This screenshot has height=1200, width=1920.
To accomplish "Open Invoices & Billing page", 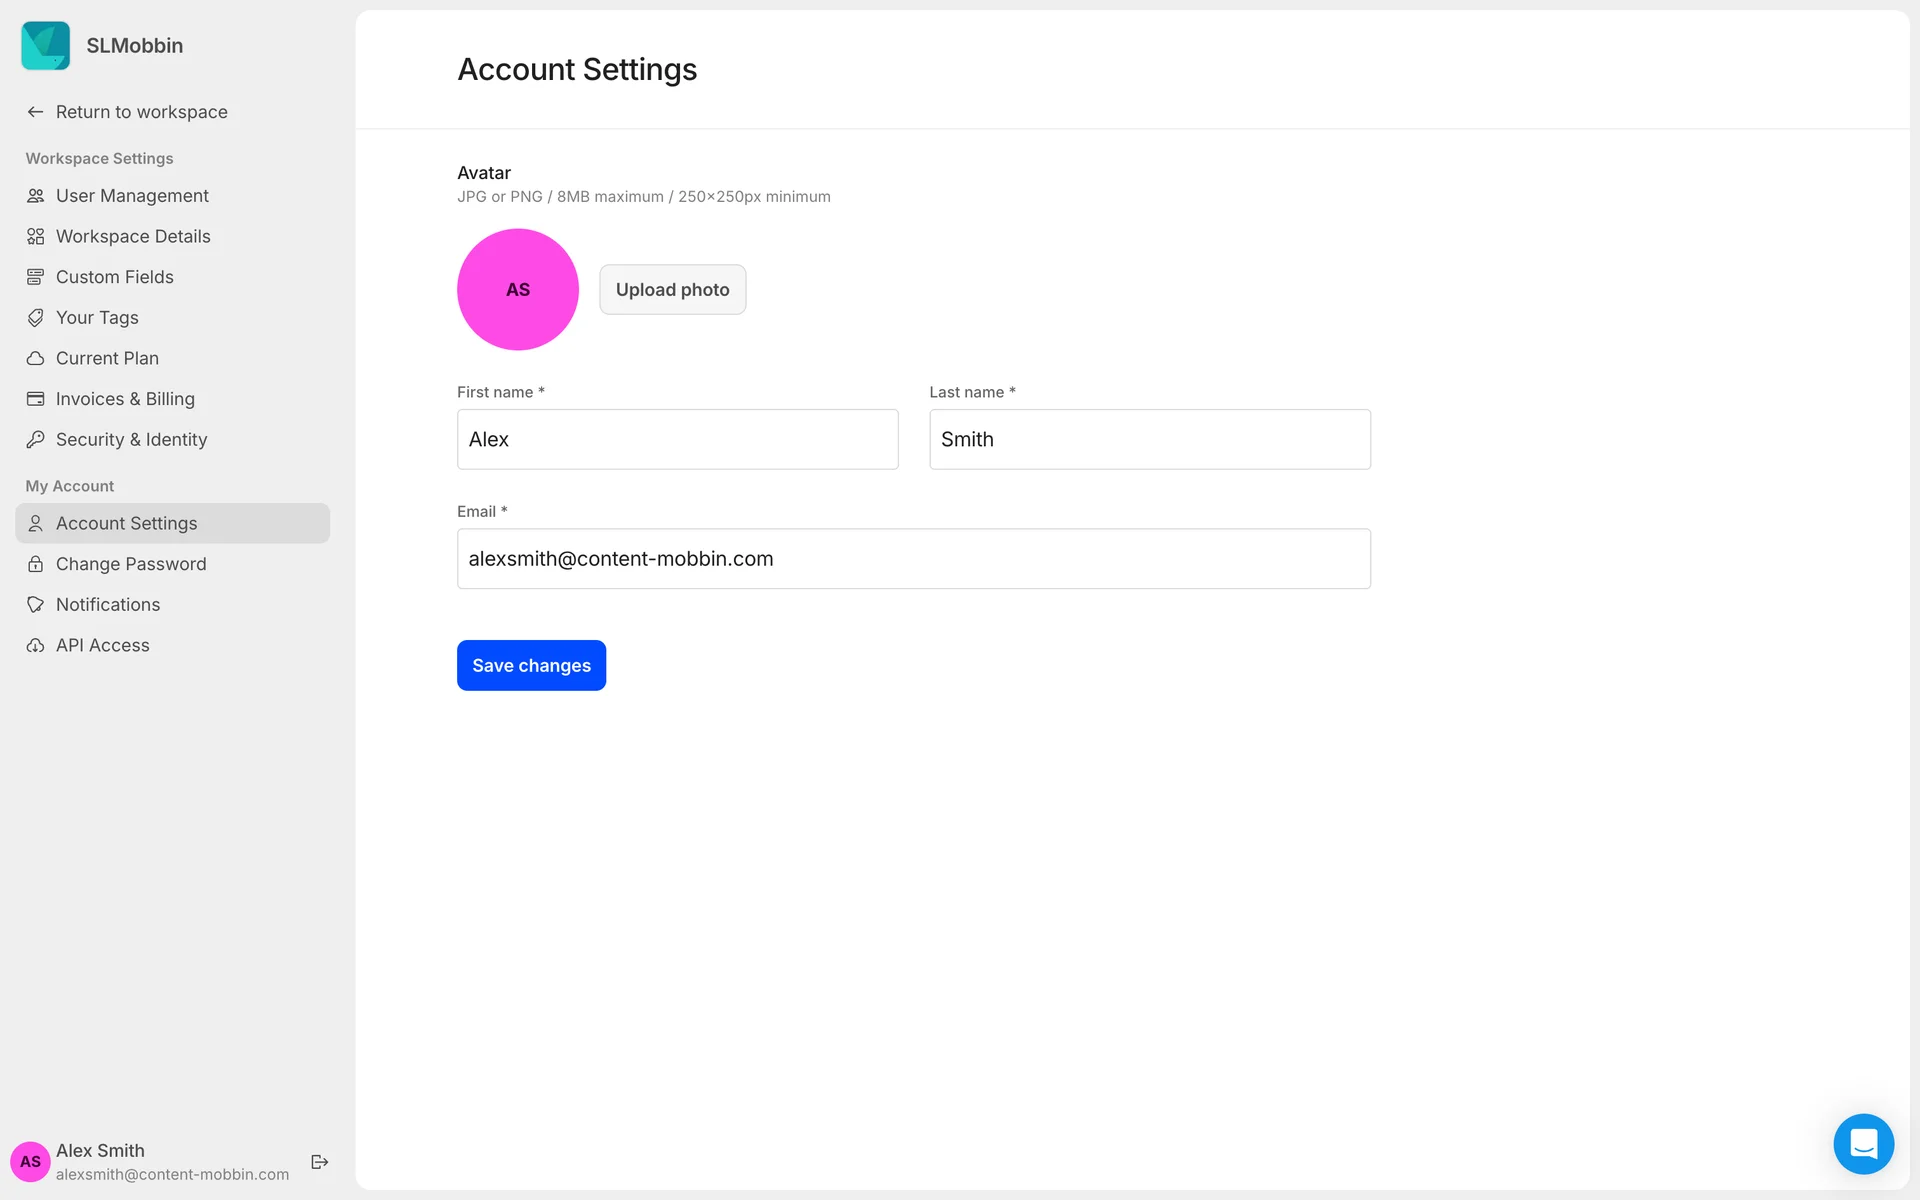I will click(x=125, y=399).
